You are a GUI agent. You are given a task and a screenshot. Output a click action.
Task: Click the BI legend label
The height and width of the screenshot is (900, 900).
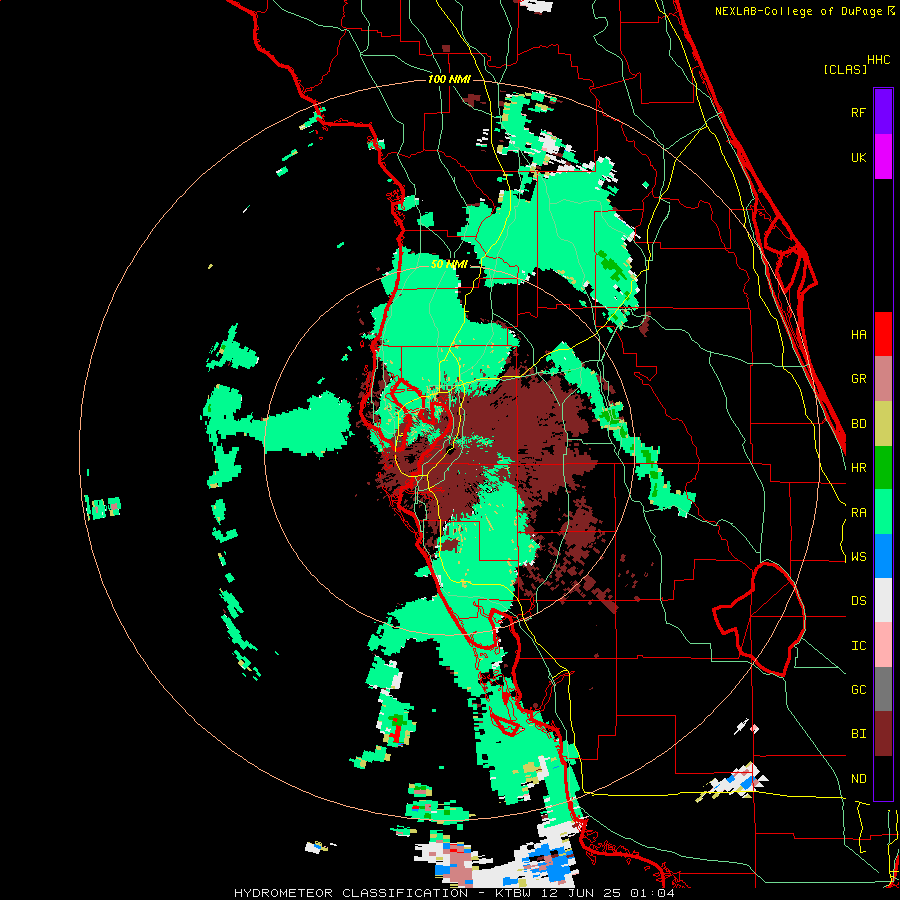click(858, 734)
